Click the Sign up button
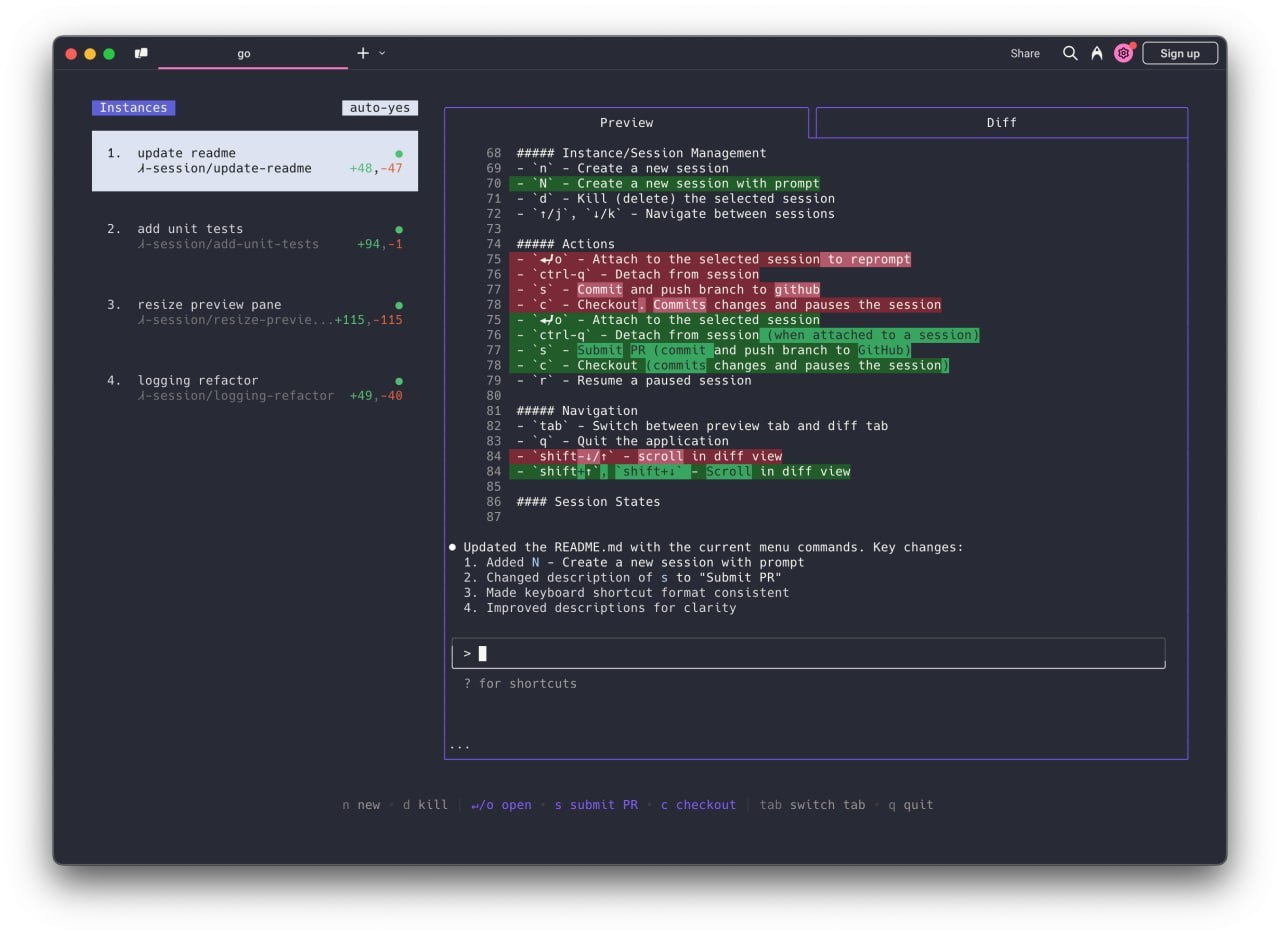This screenshot has width=1280, height=935. (1180, 53)
